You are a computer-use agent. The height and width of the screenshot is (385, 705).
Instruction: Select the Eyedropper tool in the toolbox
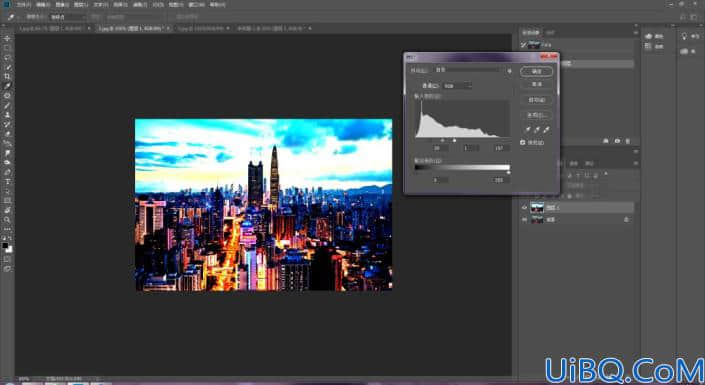[7, 86]
